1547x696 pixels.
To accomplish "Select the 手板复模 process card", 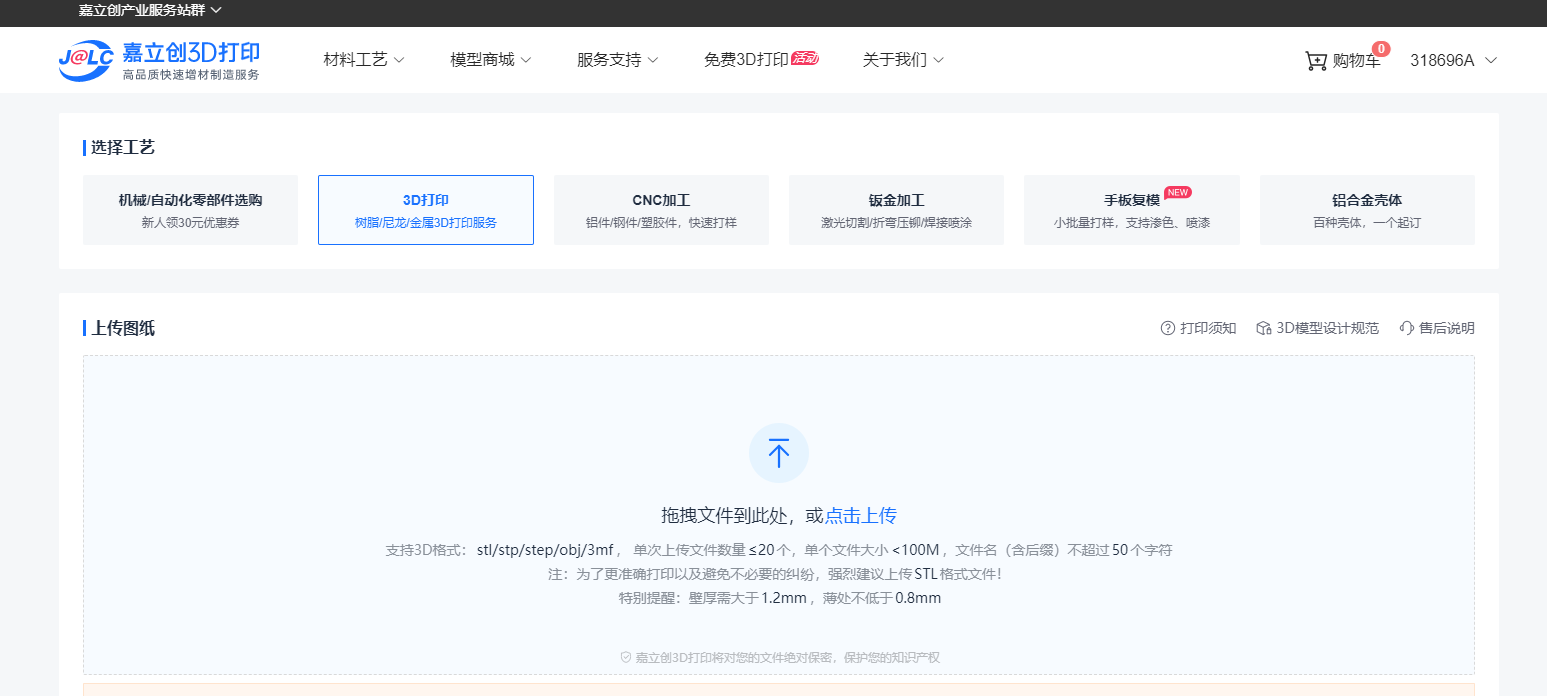I will 1132,210.
